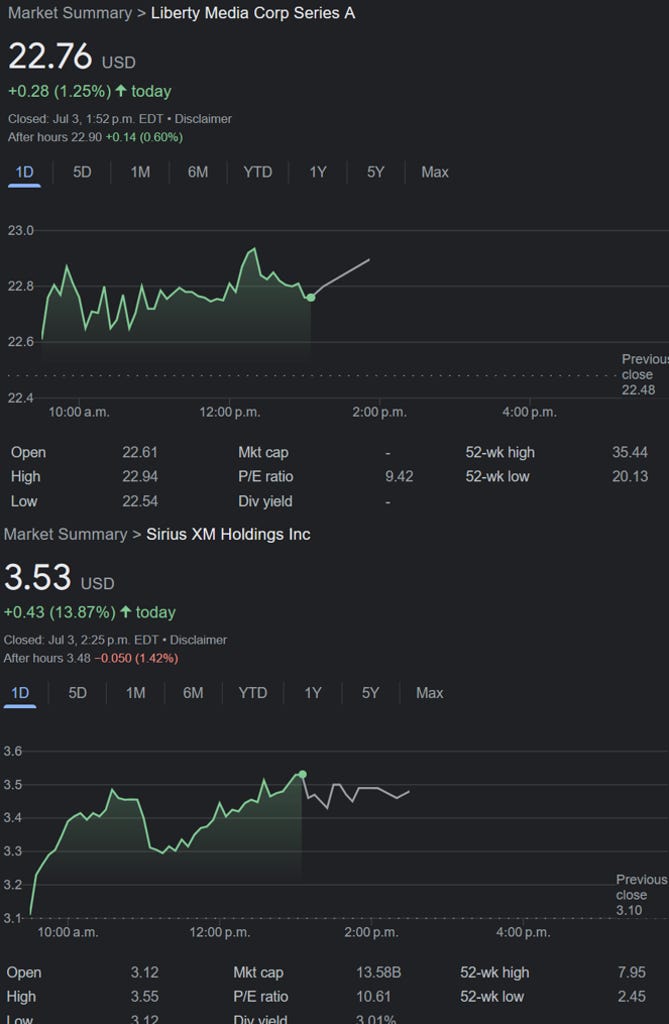Viewport: 669px width, 1024px height.
Task: Click After hours 22.90 text
Action: (x=55, y=137)
